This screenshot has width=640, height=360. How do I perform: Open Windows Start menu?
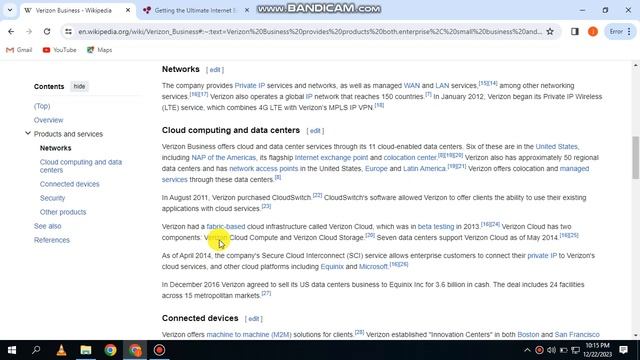click(12, 350)
